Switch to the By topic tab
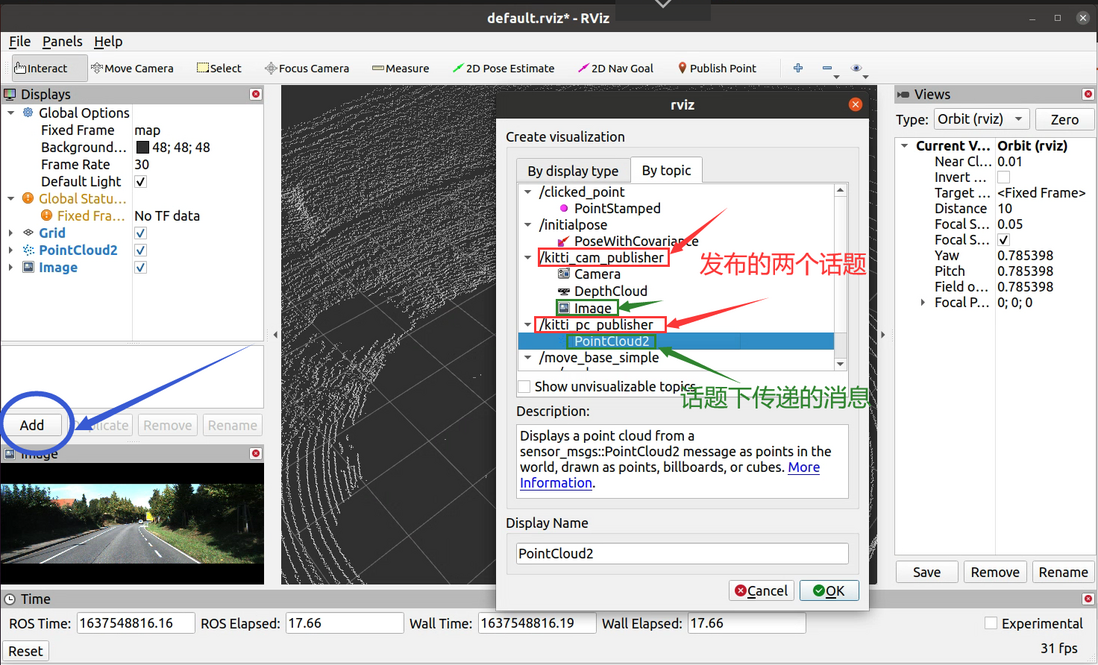 666,170
